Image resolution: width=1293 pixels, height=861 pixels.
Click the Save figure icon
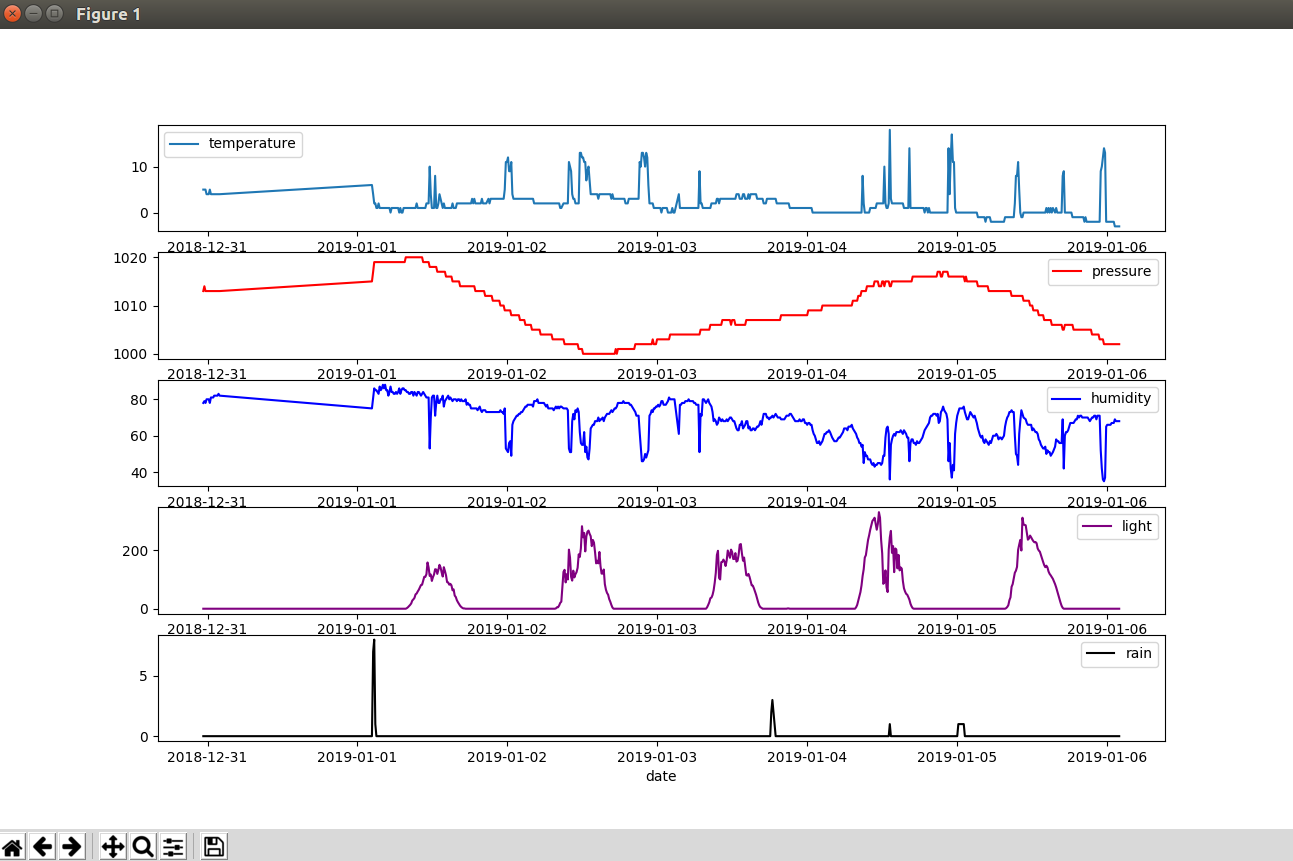[x=213, y=846]
